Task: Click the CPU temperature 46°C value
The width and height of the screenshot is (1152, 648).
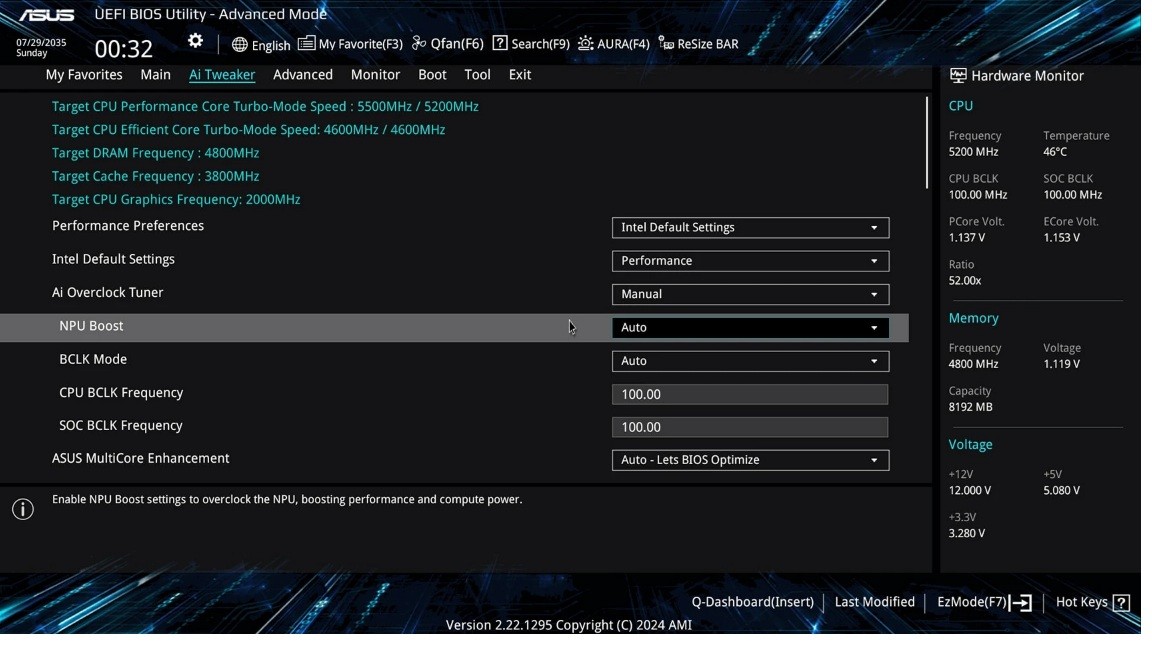Action: [1054, 152]
